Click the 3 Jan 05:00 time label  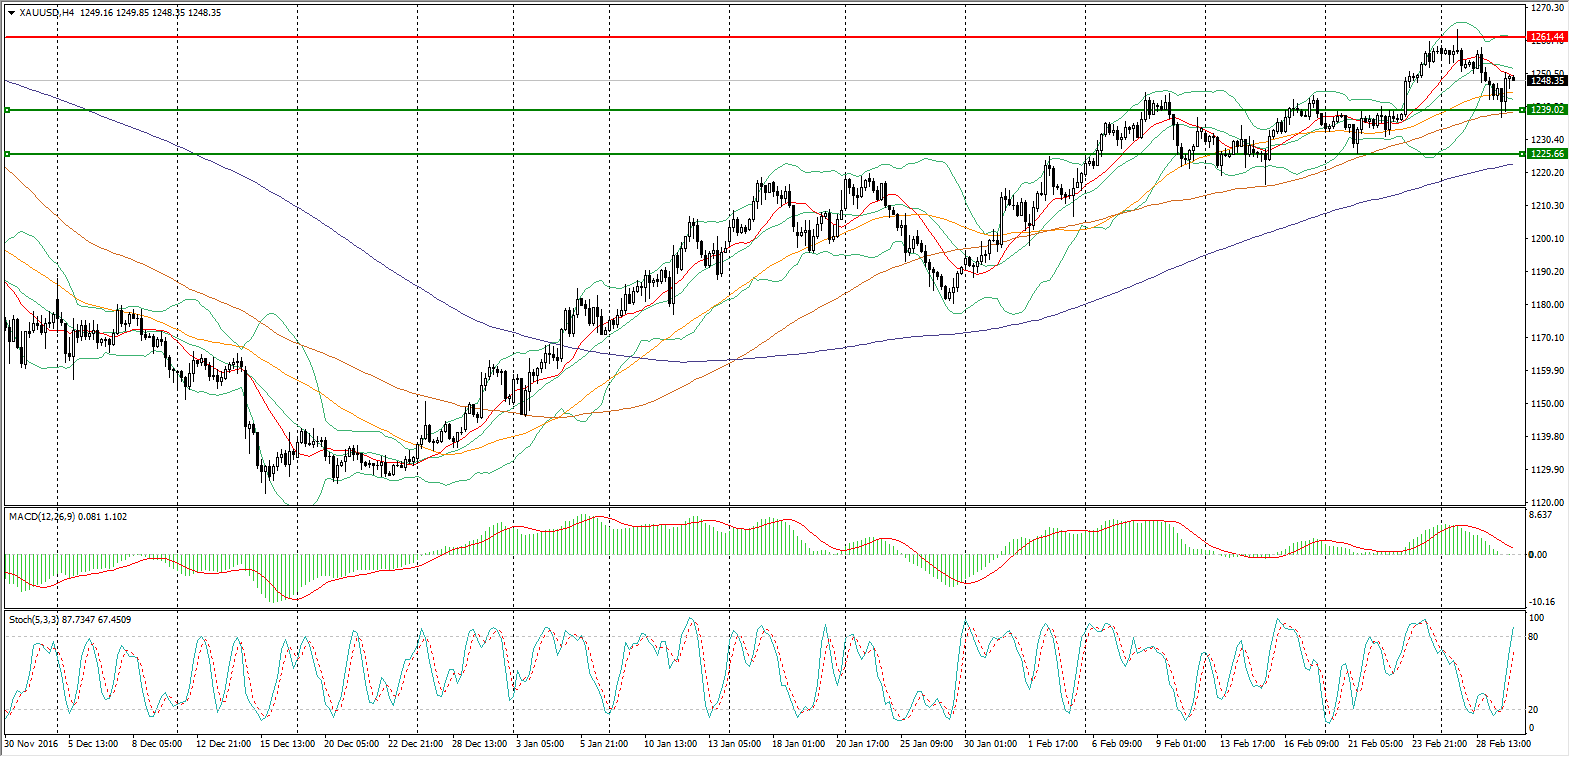click(540, 744)
